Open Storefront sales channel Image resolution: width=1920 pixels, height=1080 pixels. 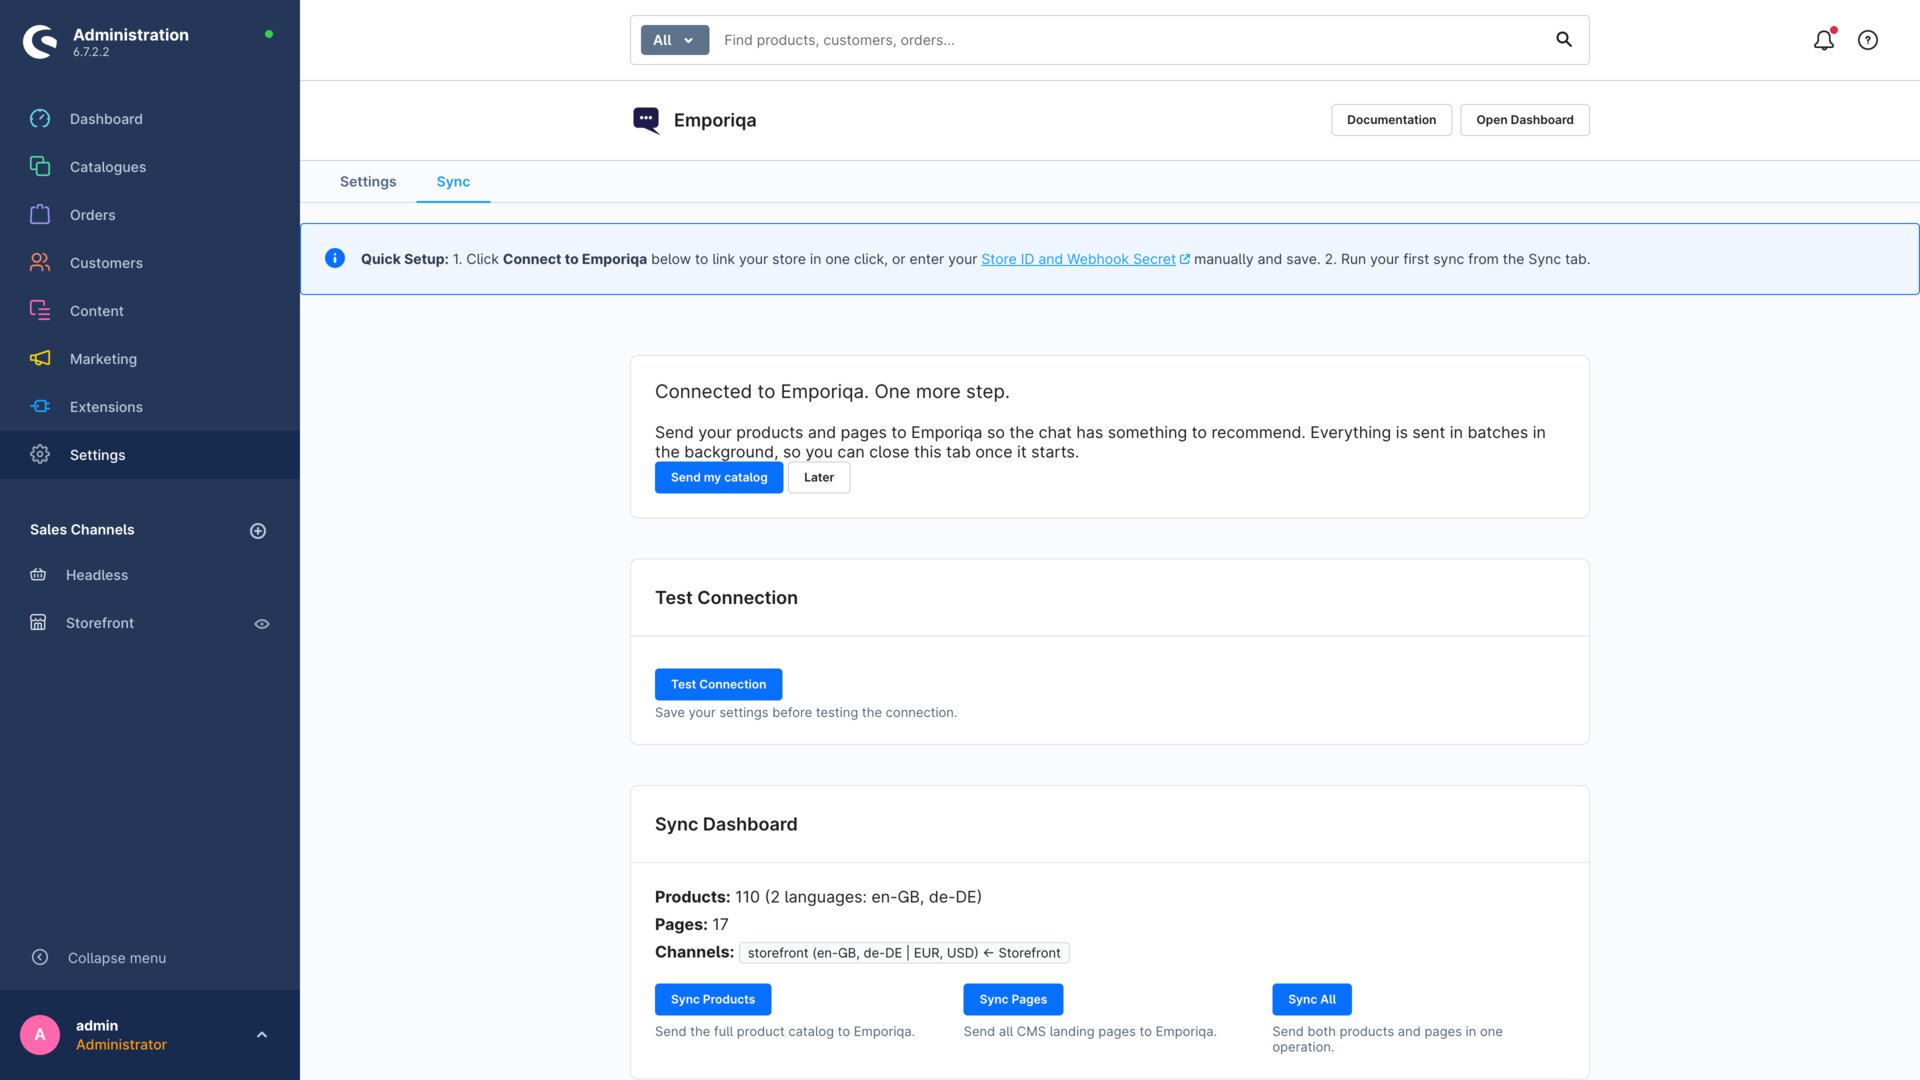pos(100,623)
